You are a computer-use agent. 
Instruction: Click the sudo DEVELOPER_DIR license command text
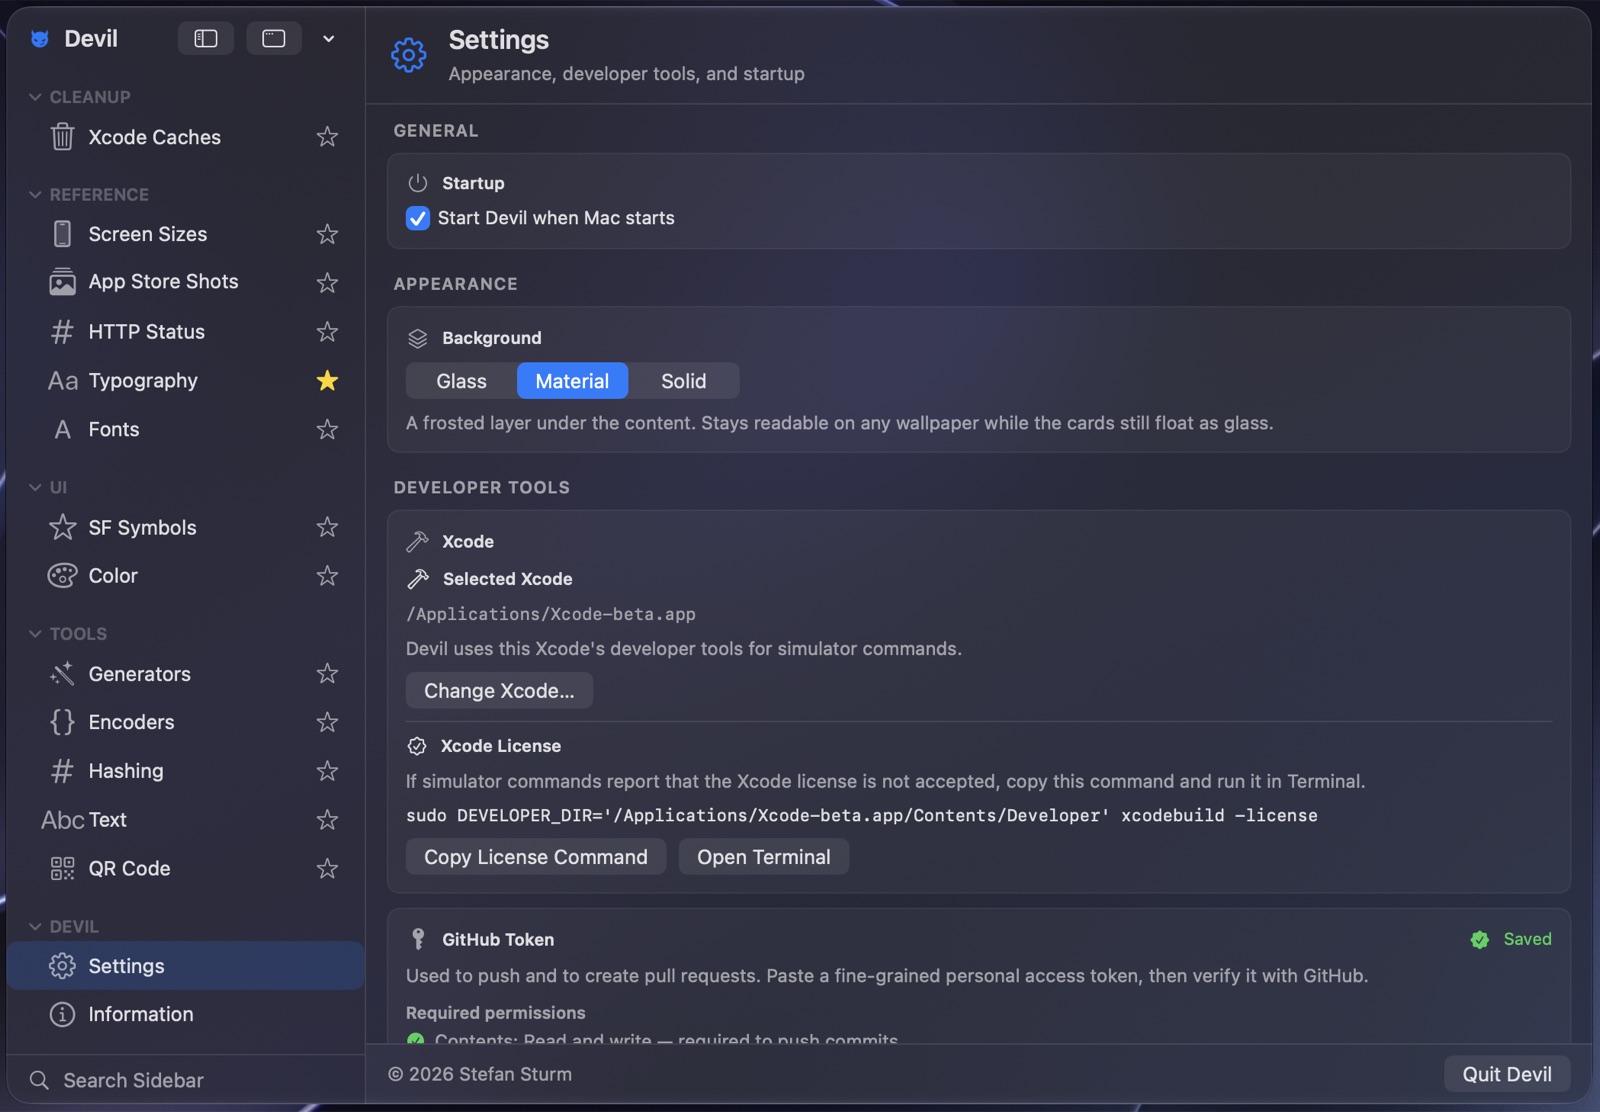861,815
